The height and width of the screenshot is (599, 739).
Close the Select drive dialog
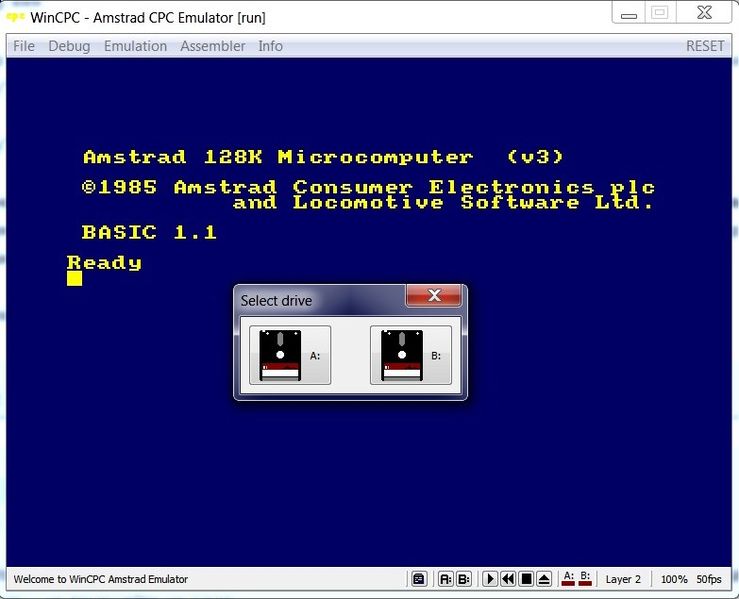[434, 295]
